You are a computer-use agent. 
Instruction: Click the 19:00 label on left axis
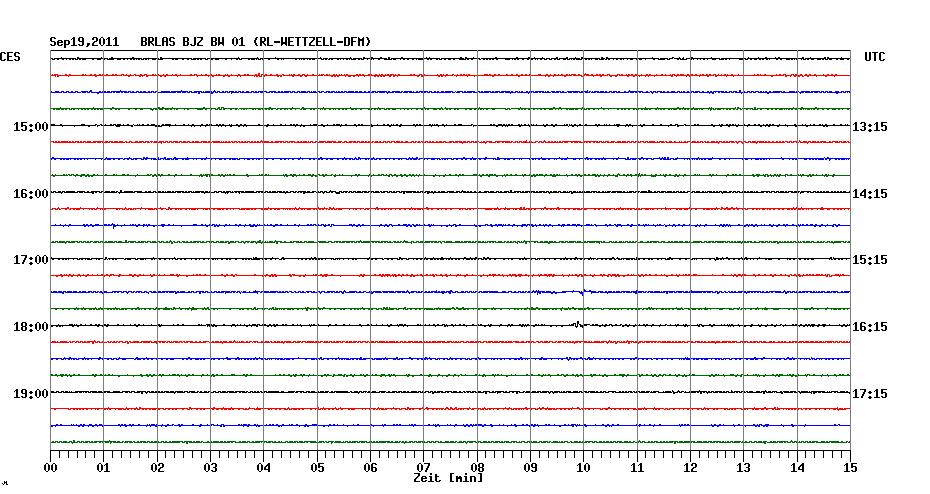pos(31,393)
